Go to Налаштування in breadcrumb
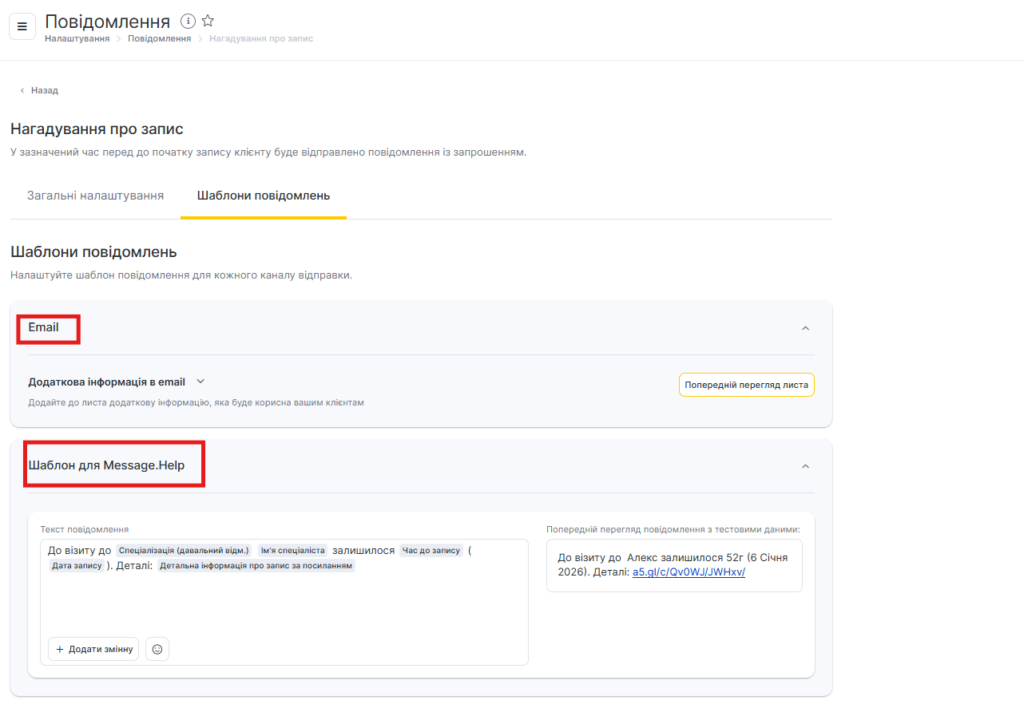The image size is (1024, 716). pos(77,38)
